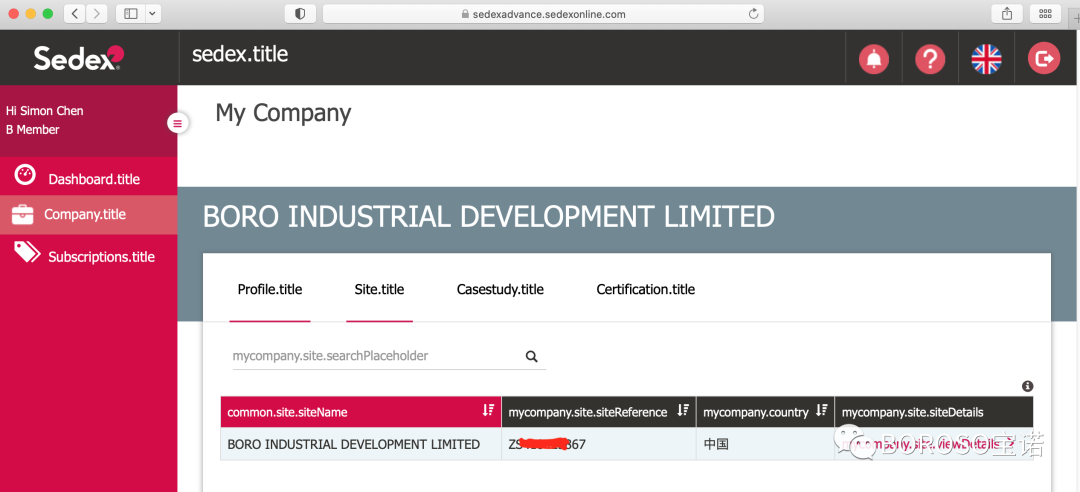This screenshot has width=1080, height=492.
Task: Click the search magnifier icon
Action: [531, 356]
